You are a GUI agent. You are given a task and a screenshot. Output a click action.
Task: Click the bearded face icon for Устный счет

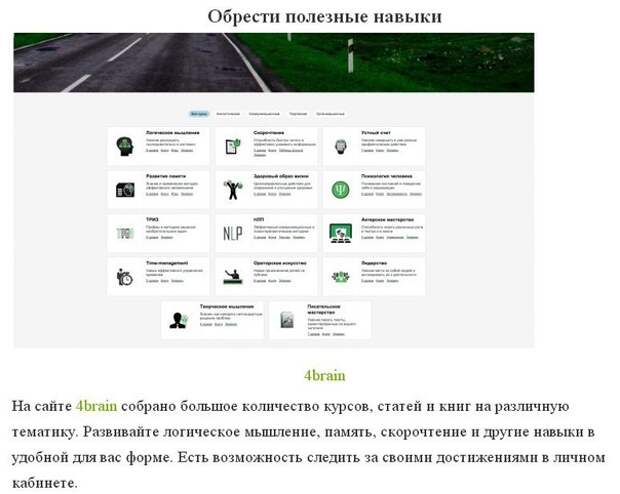(x=340, y=147)
